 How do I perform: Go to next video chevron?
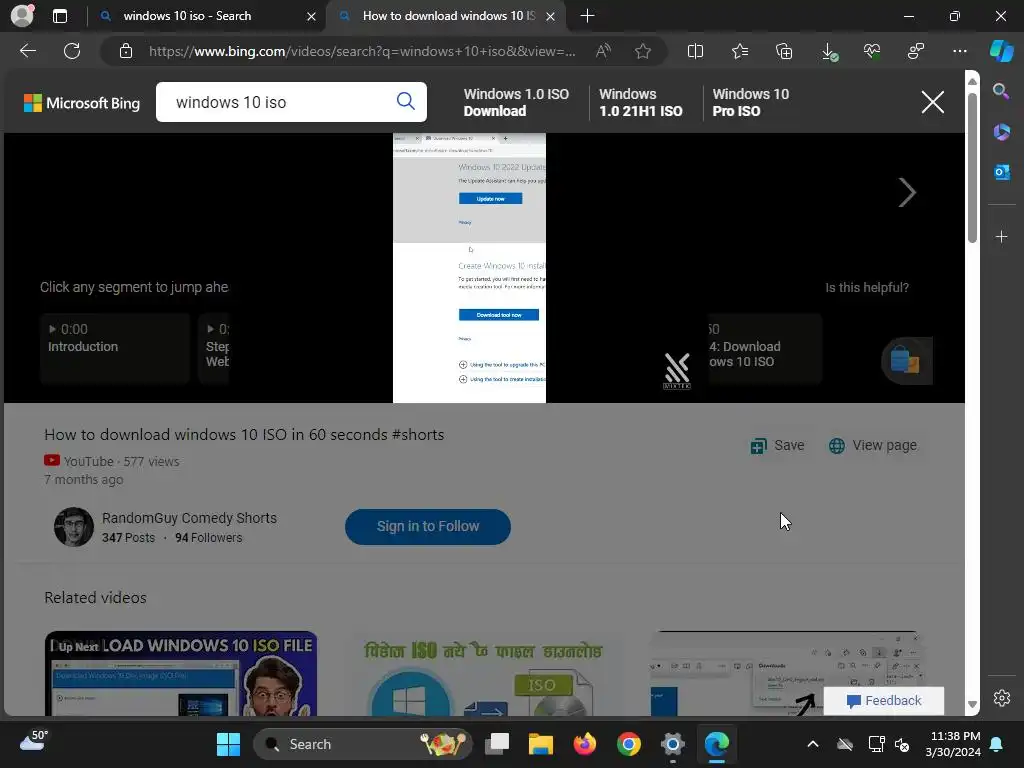pos(907,193)
